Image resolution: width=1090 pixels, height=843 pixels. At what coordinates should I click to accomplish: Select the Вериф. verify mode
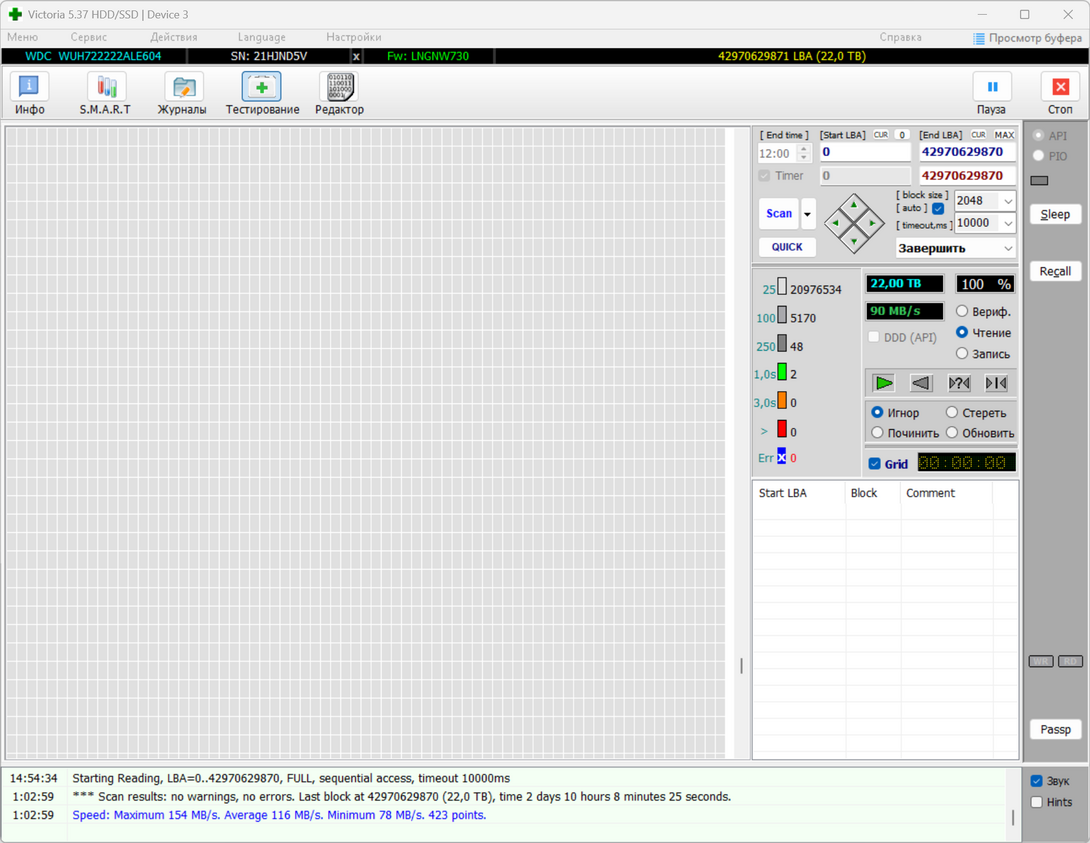962,311
